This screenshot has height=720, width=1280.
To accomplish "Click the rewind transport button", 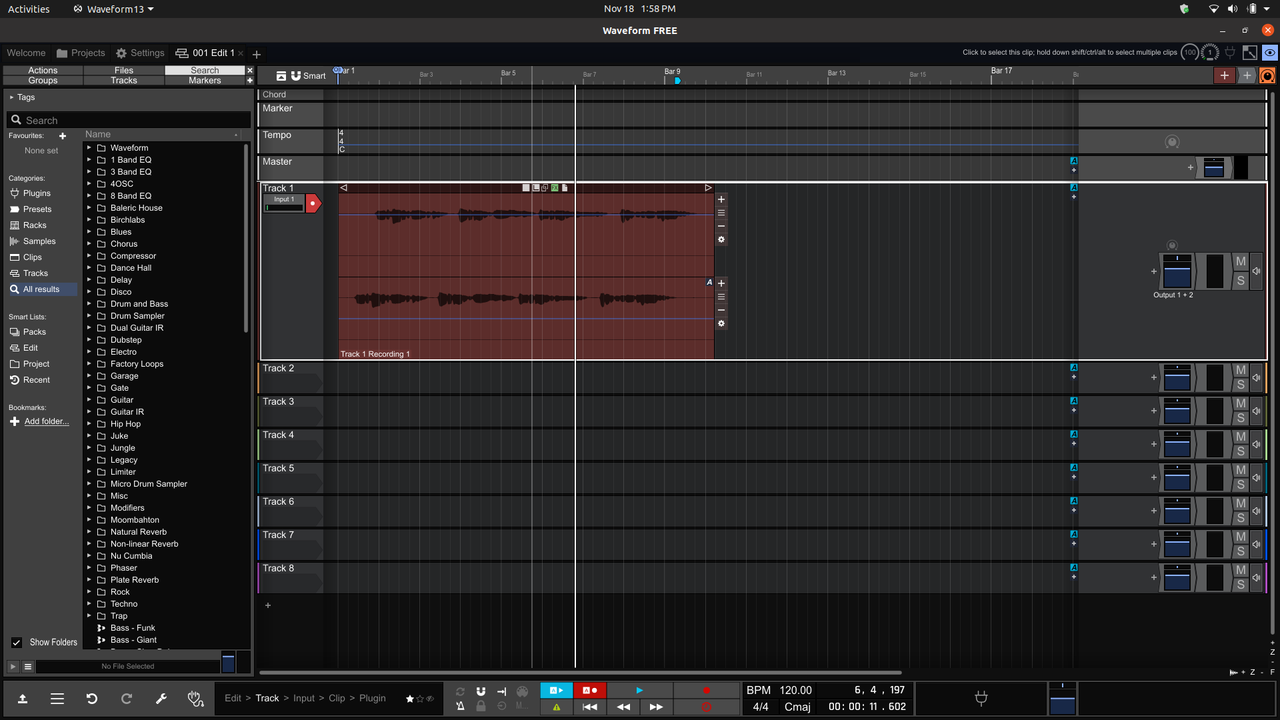I will pos(623,706).
